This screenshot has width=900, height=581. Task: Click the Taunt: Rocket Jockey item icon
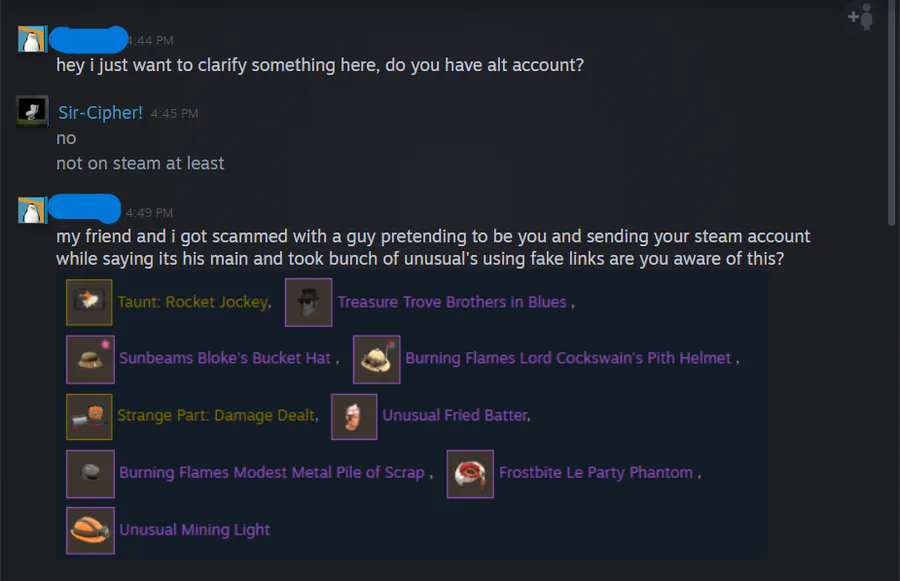pyautogui.click(x=89, y=302)
